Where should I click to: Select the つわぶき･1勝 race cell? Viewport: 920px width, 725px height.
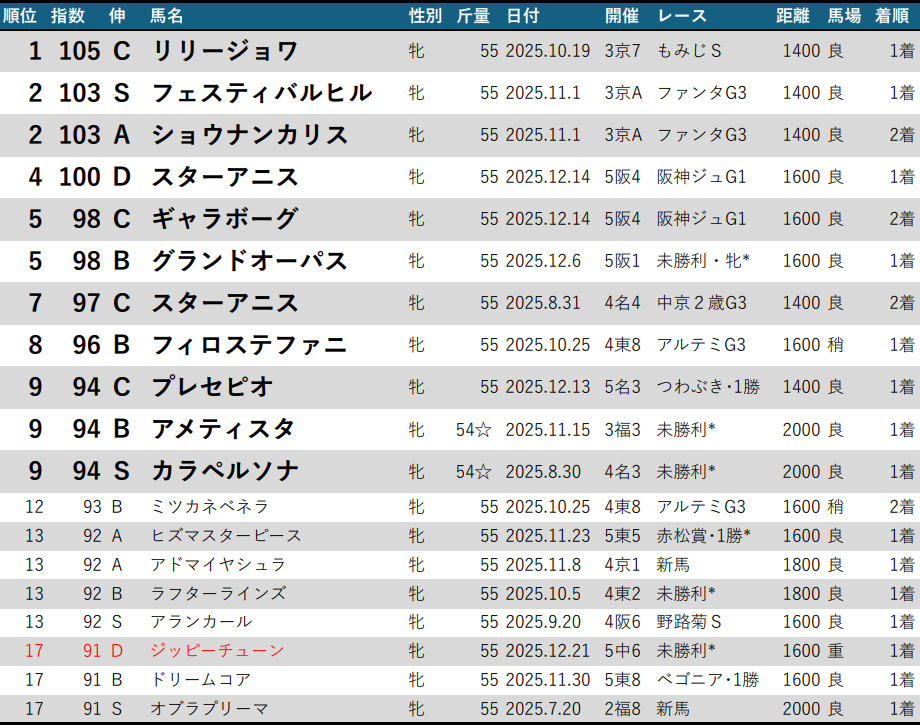tap(708, 387)
